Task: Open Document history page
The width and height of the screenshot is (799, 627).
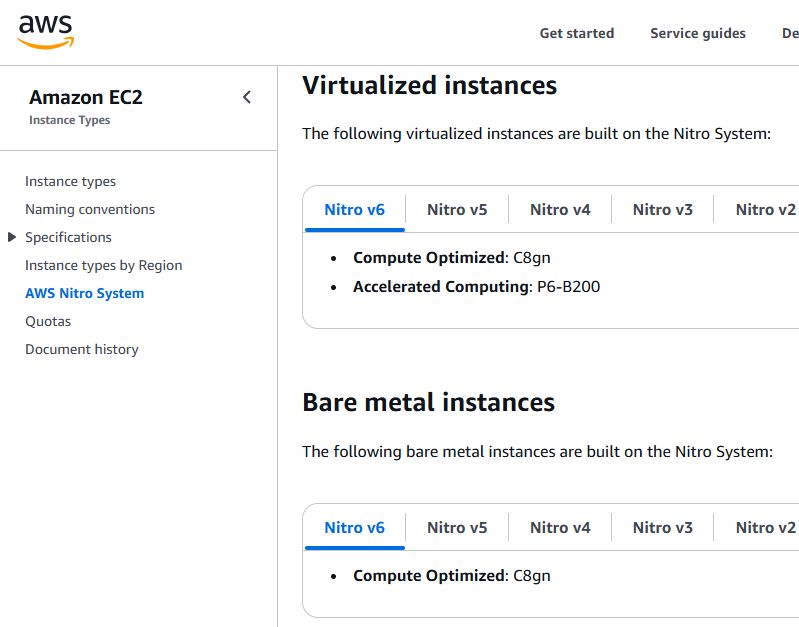Action: 82,350
